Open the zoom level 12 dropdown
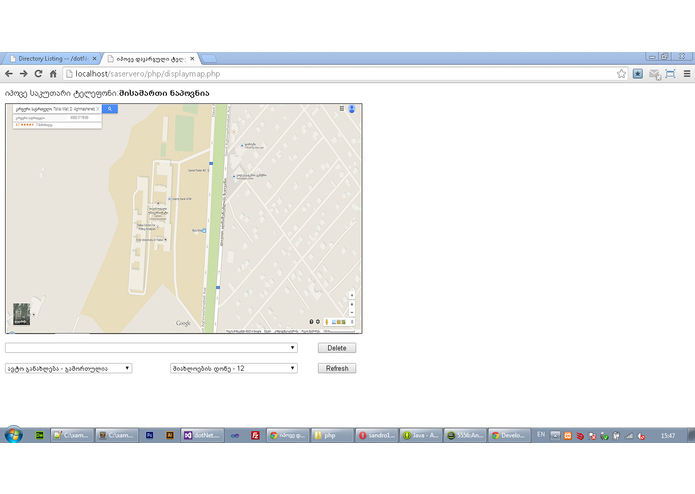Screen dimensions: 695x494 tap(234, 368)
